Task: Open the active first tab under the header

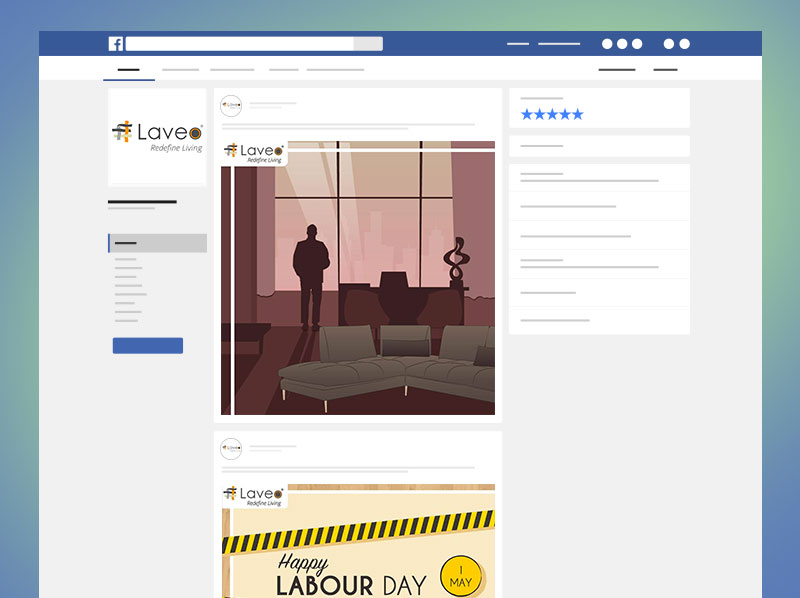Action: (x=128, y=70)
